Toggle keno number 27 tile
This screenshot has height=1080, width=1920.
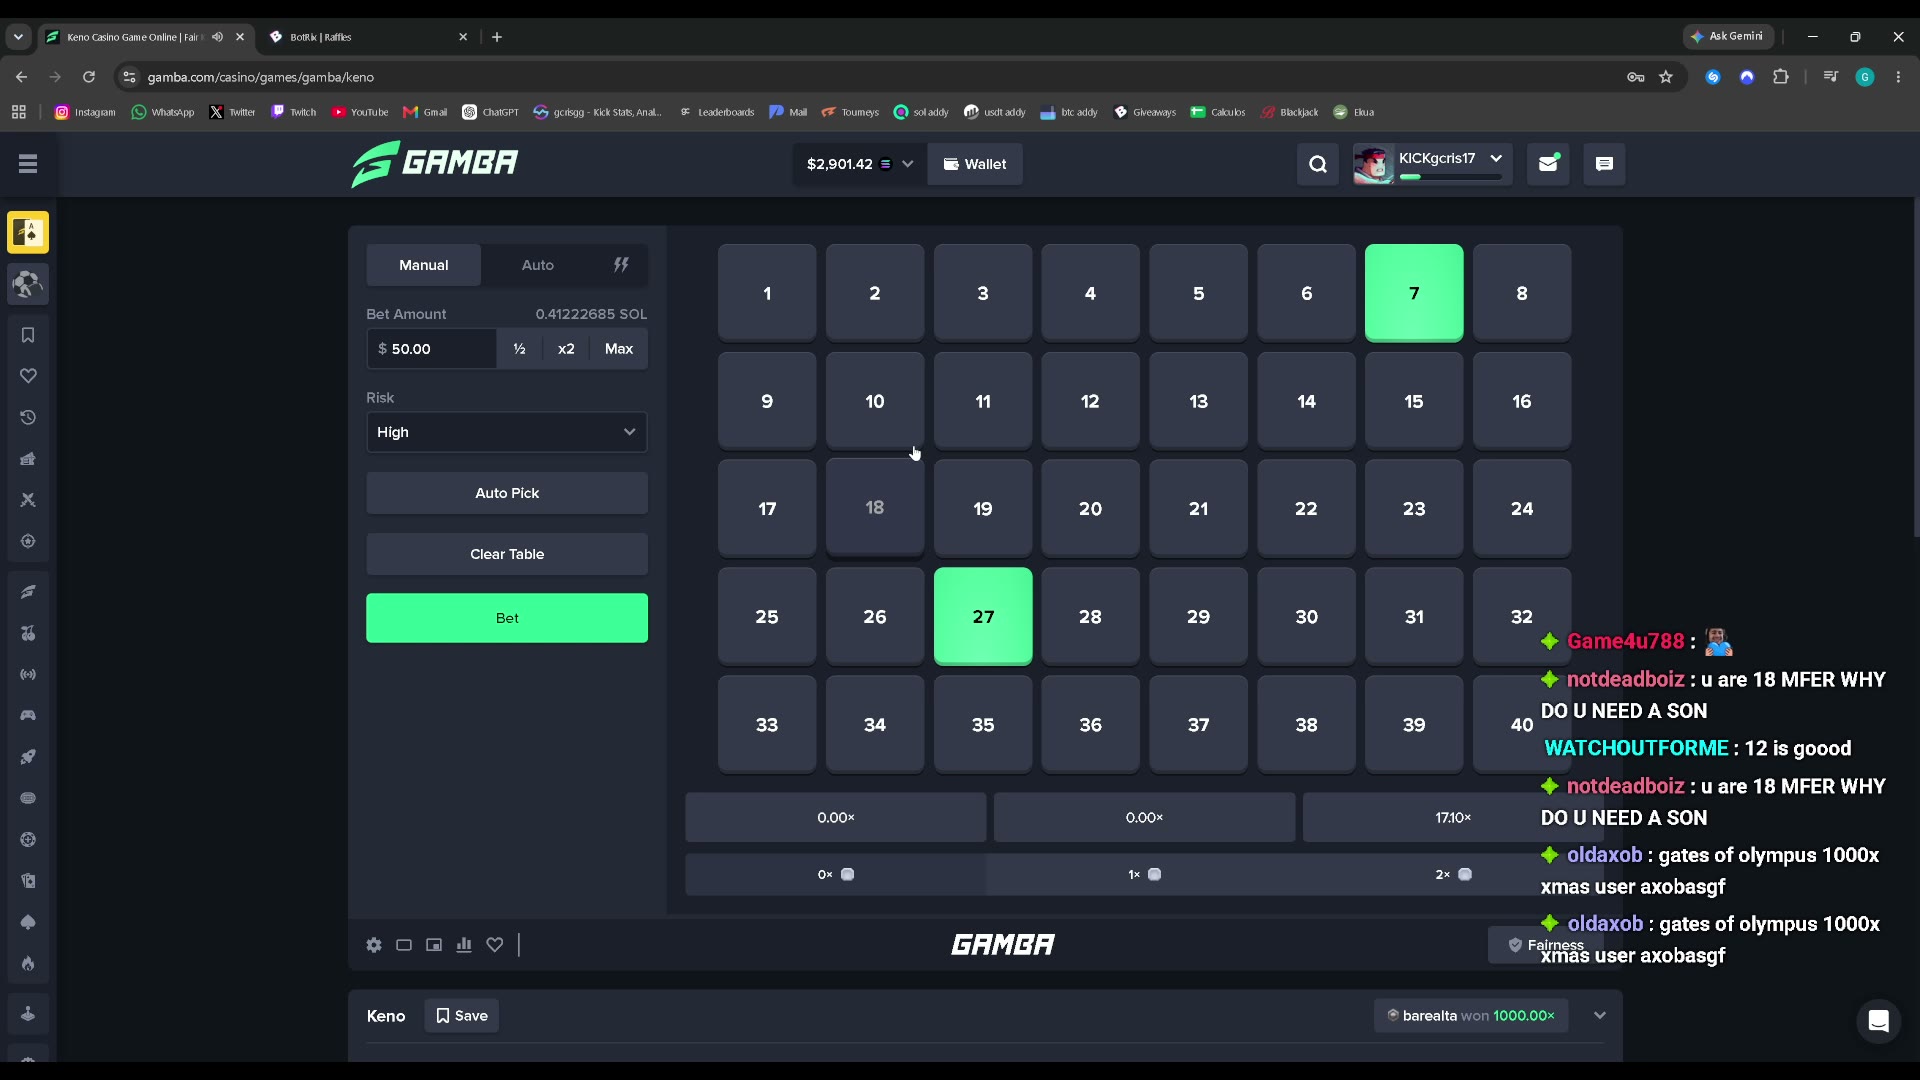pyautogui.click(x=983, y=616)
